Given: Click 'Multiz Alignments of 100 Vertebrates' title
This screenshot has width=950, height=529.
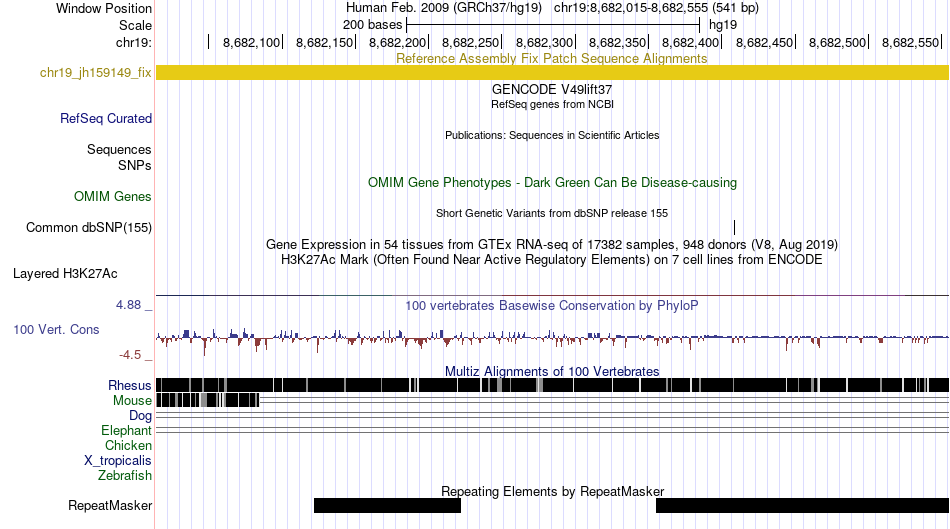Looking at the screenshot, I should click(552, 371).
